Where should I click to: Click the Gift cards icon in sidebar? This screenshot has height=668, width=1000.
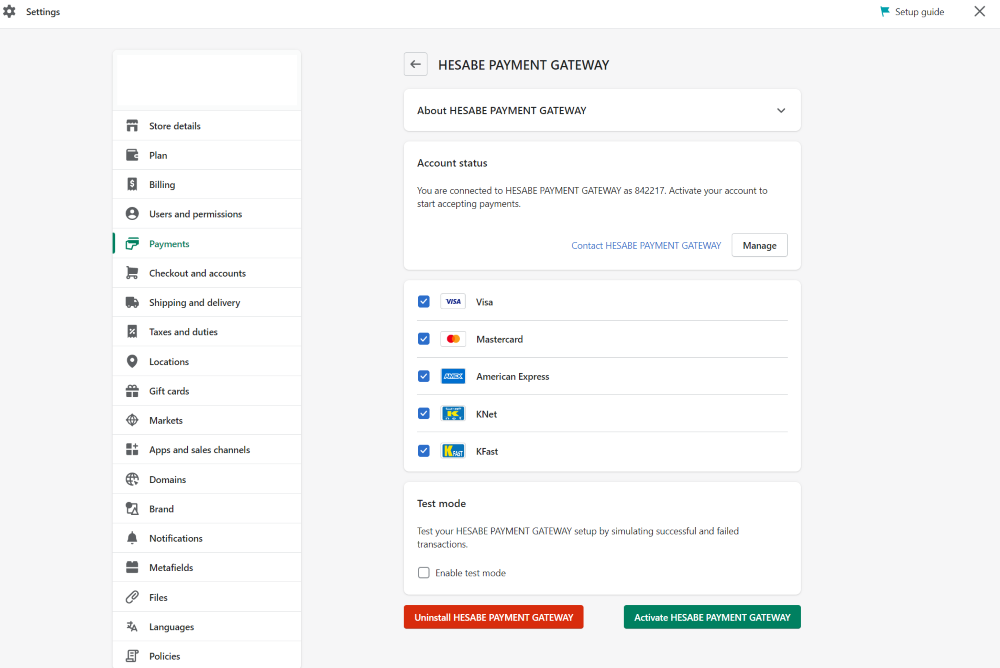click(x=132, y=390)
